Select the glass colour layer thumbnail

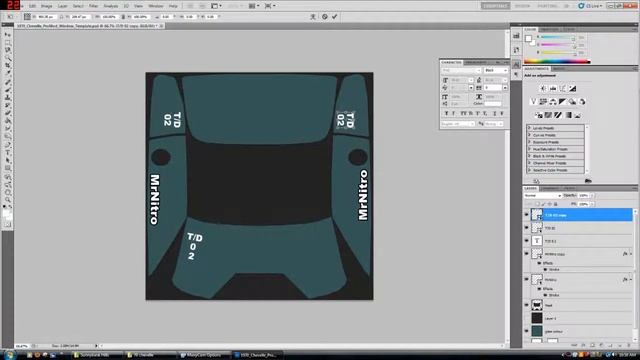(537, 331)
